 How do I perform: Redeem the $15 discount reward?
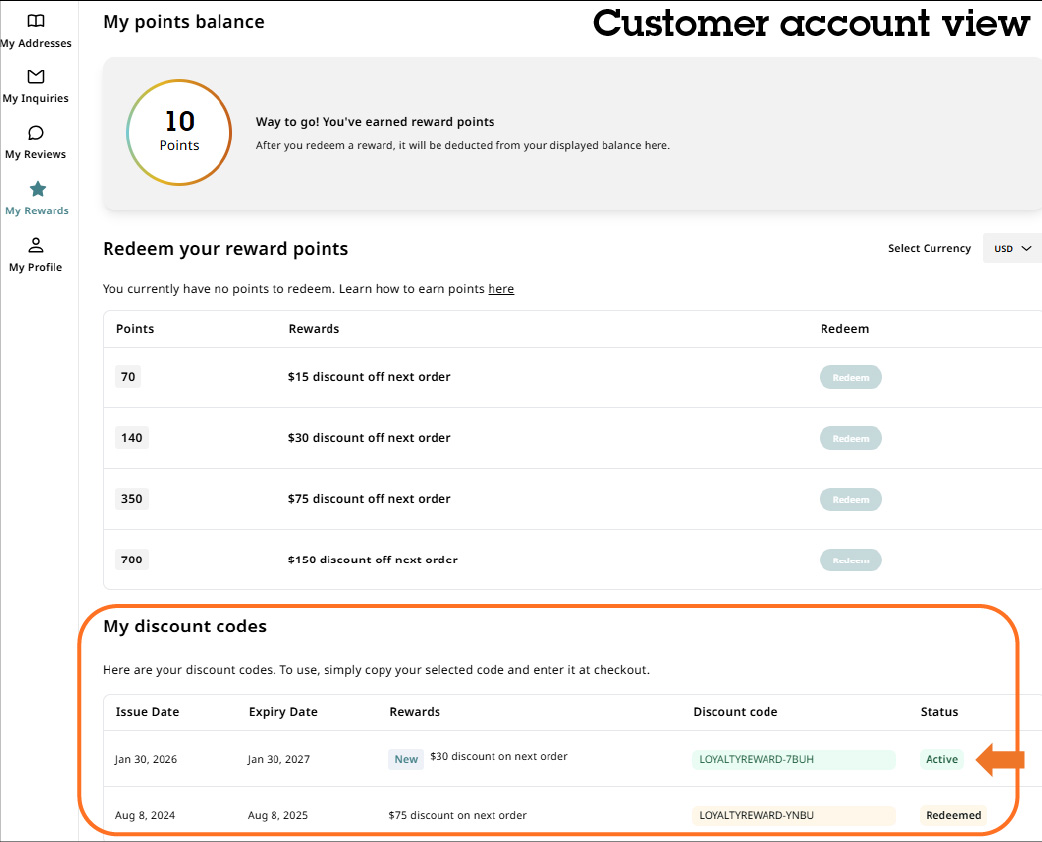click(x=850, y=377)
